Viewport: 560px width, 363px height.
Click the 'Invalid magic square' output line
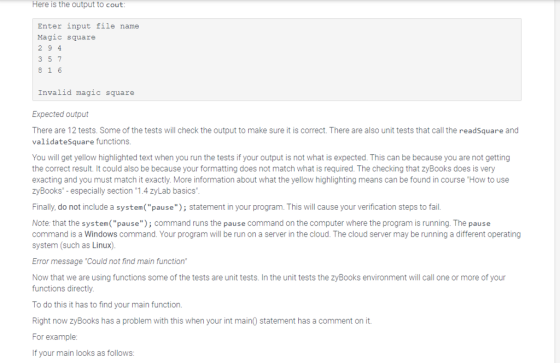[86, 93]
